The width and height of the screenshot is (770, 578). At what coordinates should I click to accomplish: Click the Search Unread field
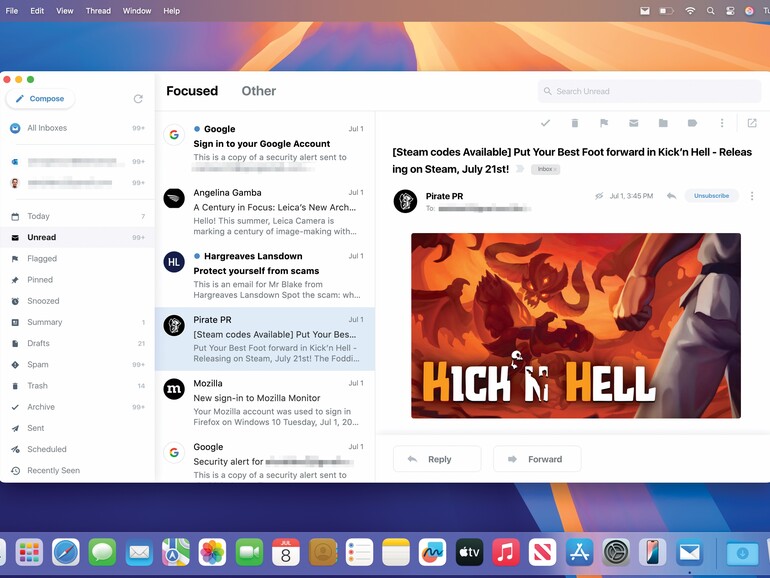[x=649, y=91]
